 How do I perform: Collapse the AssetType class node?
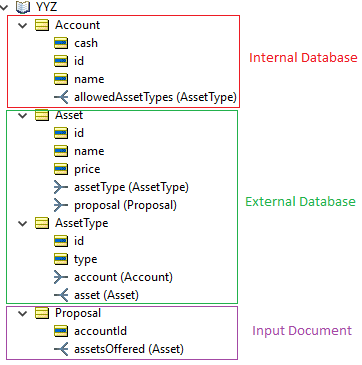(x=22, y=223)
